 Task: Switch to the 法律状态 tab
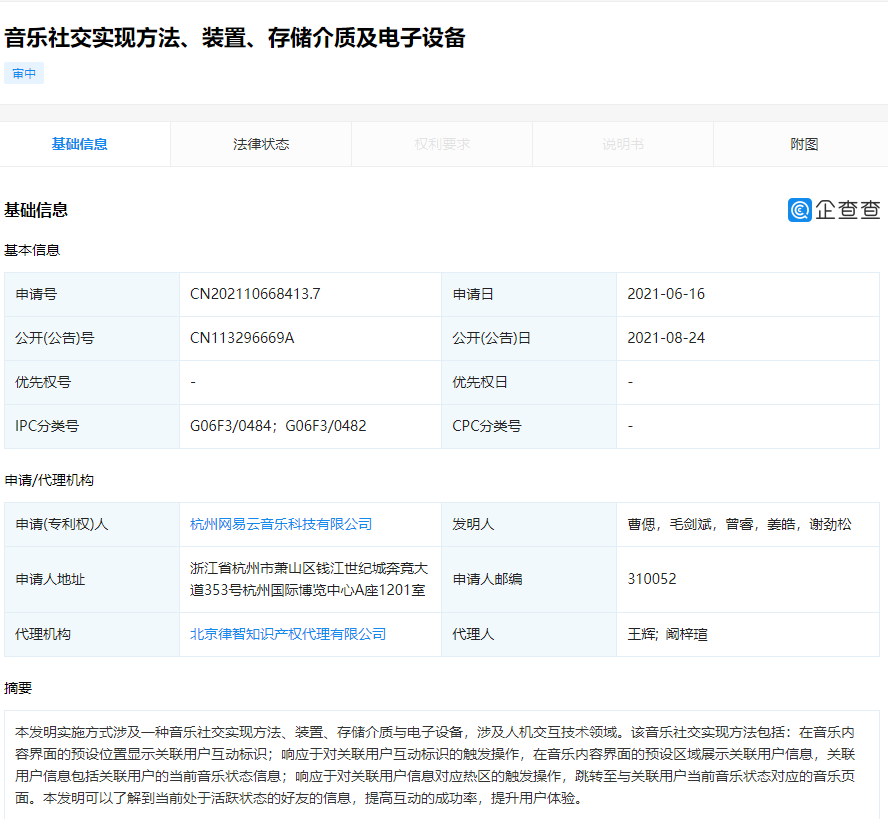pyautogui.click(x=261, y=144)
